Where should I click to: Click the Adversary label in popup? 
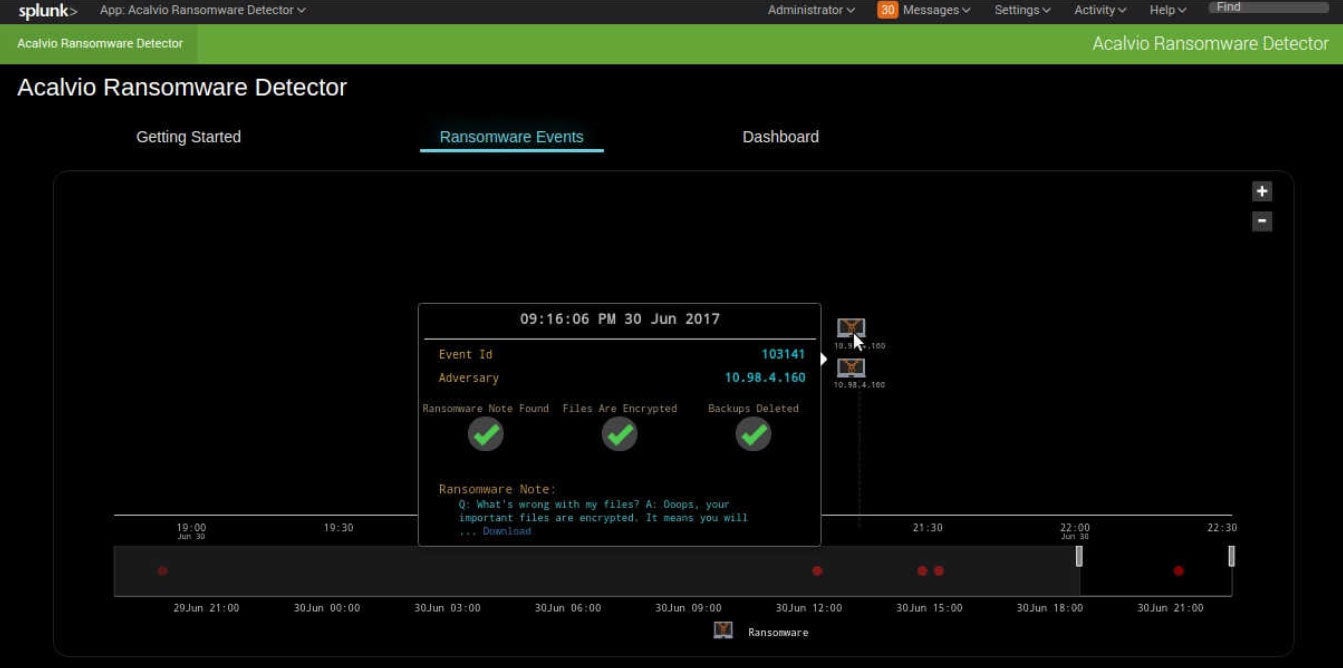468,378
